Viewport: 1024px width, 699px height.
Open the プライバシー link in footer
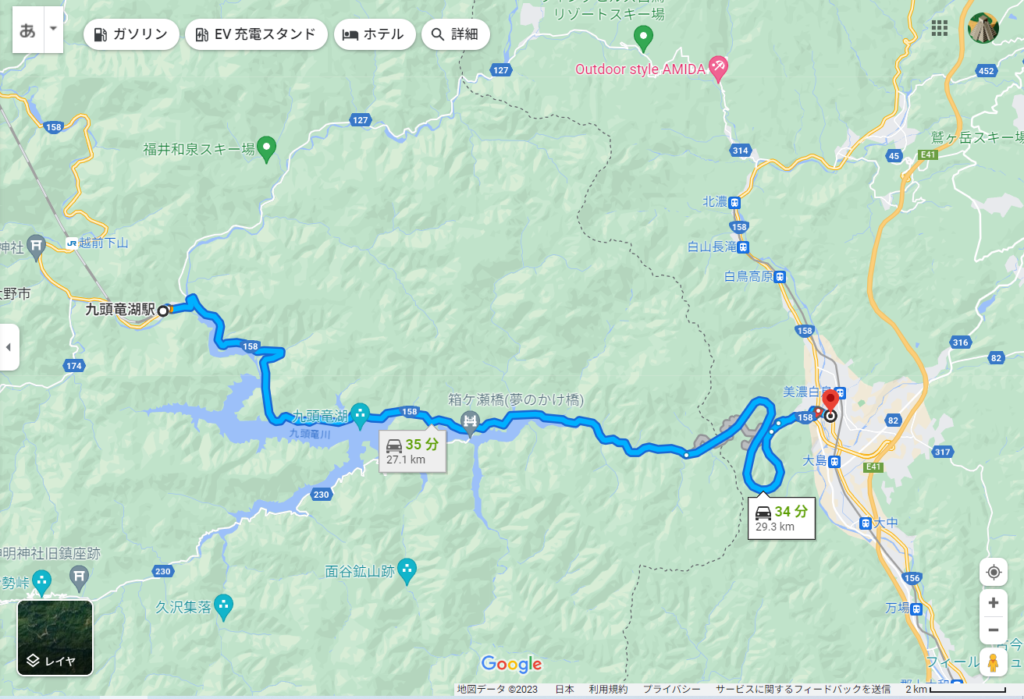[x=671, y=689]
